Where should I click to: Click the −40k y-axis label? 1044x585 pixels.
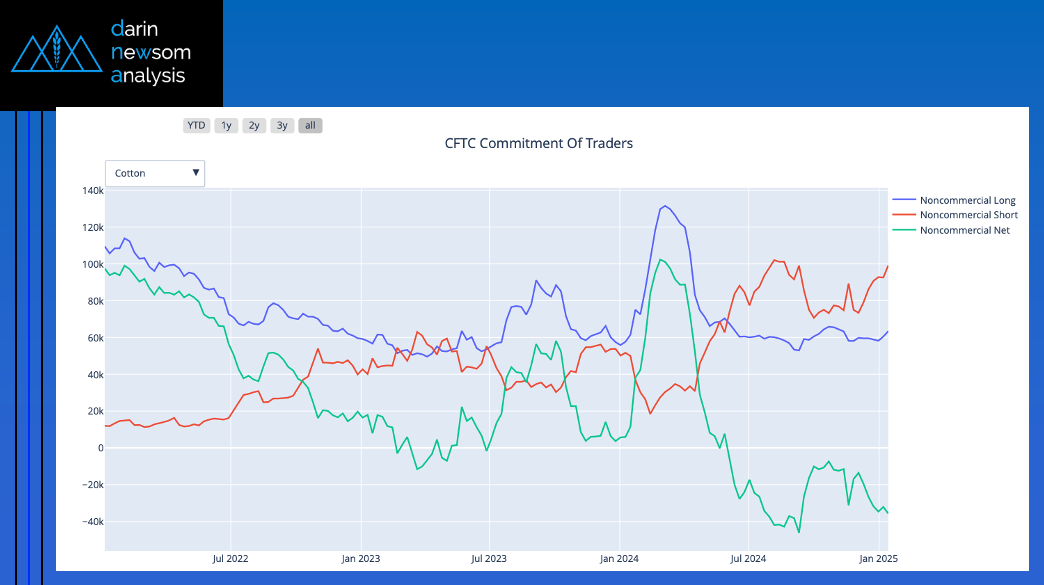91,522
